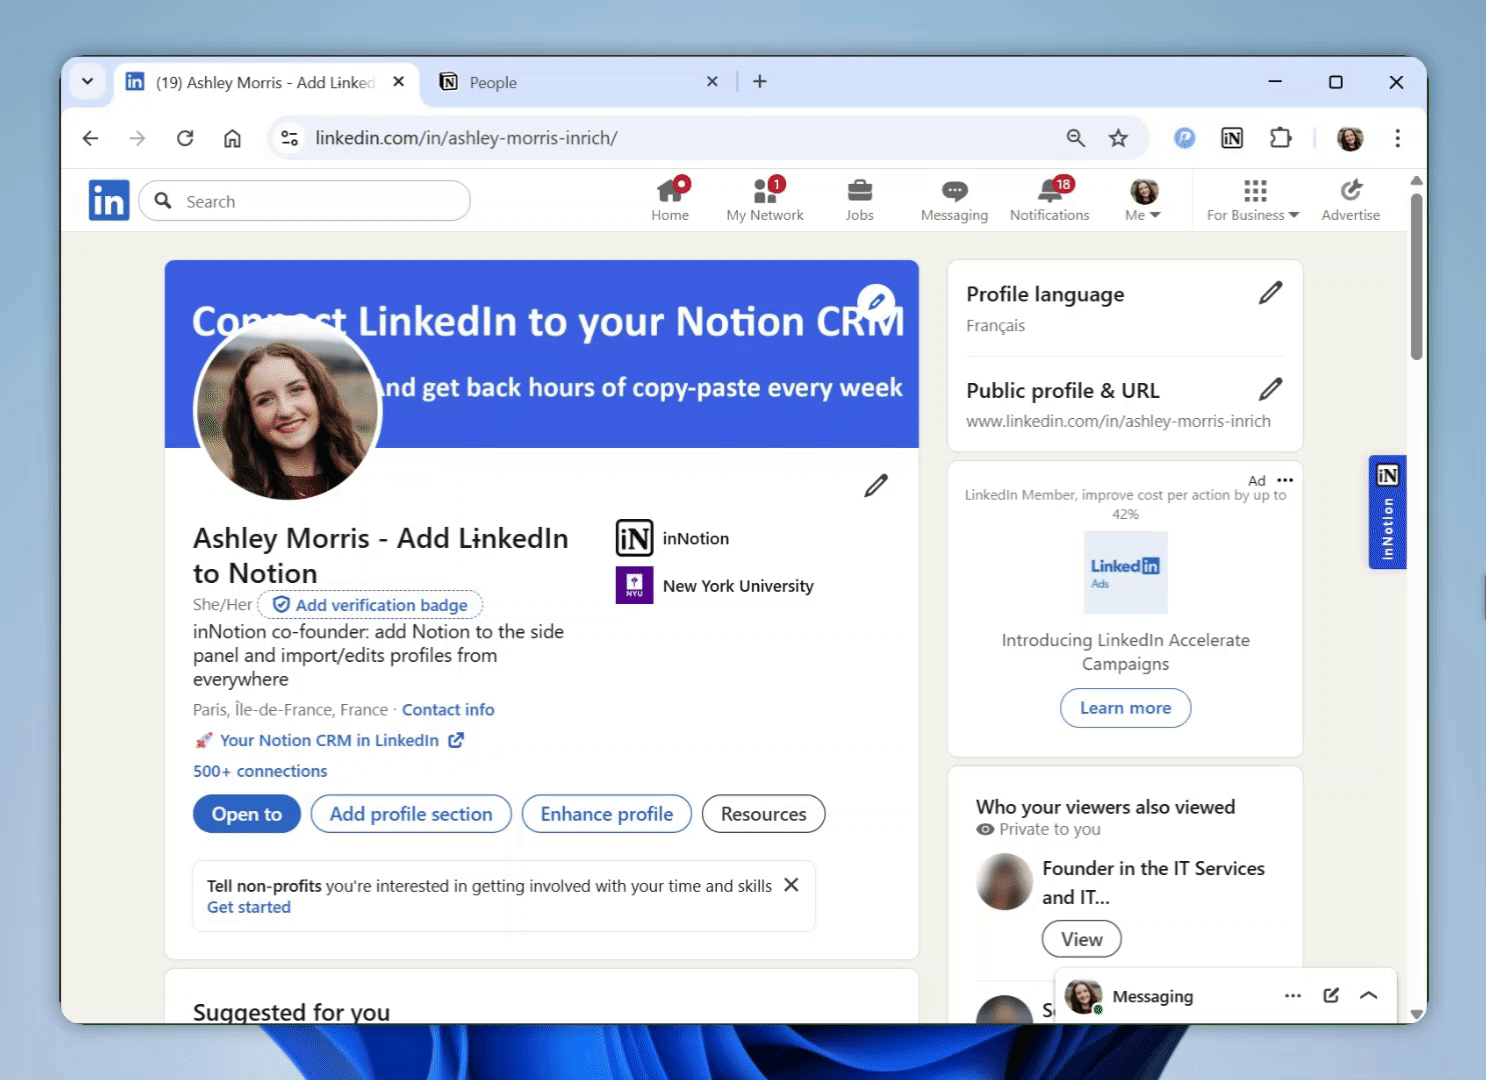The image size is (1486, 1080).
Task: View 500+ connections
Action: (260, 771)
